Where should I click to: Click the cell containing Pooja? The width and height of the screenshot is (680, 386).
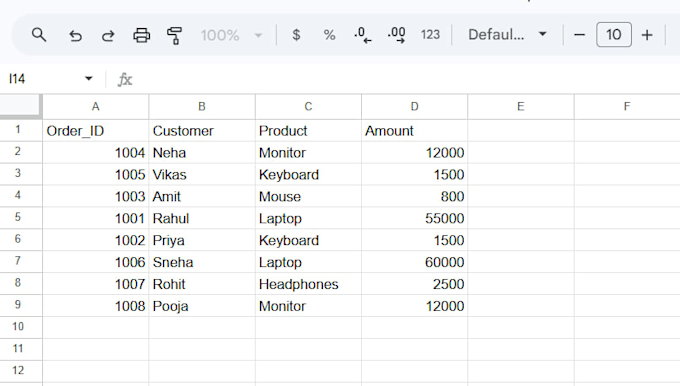[x=202, y=306]
